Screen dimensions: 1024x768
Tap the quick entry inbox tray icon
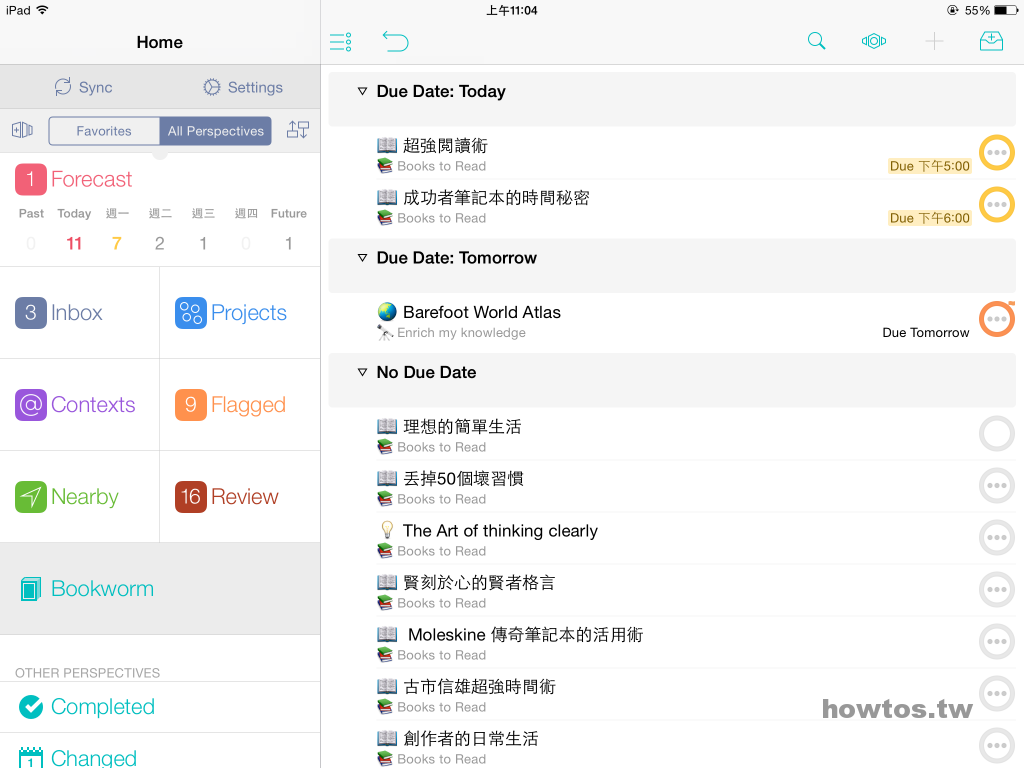point(991,41)
